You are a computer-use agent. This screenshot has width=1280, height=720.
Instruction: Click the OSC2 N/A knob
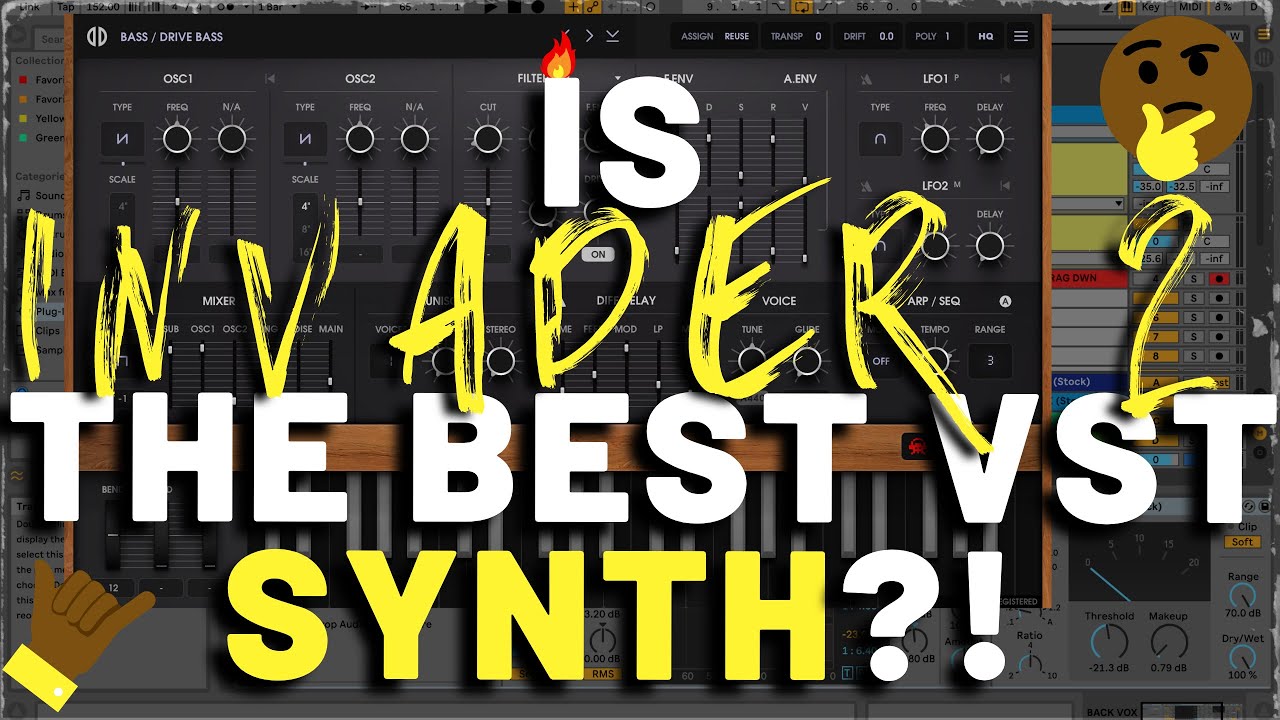point(415,139)
